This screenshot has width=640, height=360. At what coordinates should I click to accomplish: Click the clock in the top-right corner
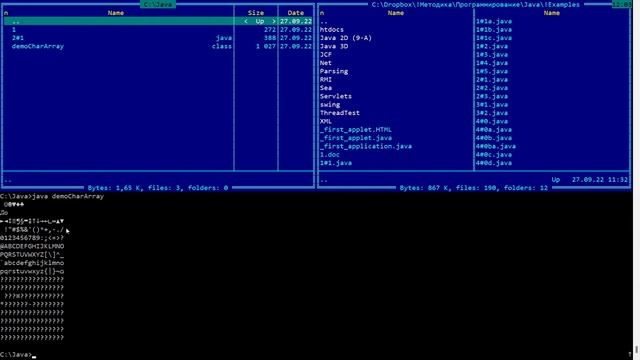[622, 4]
